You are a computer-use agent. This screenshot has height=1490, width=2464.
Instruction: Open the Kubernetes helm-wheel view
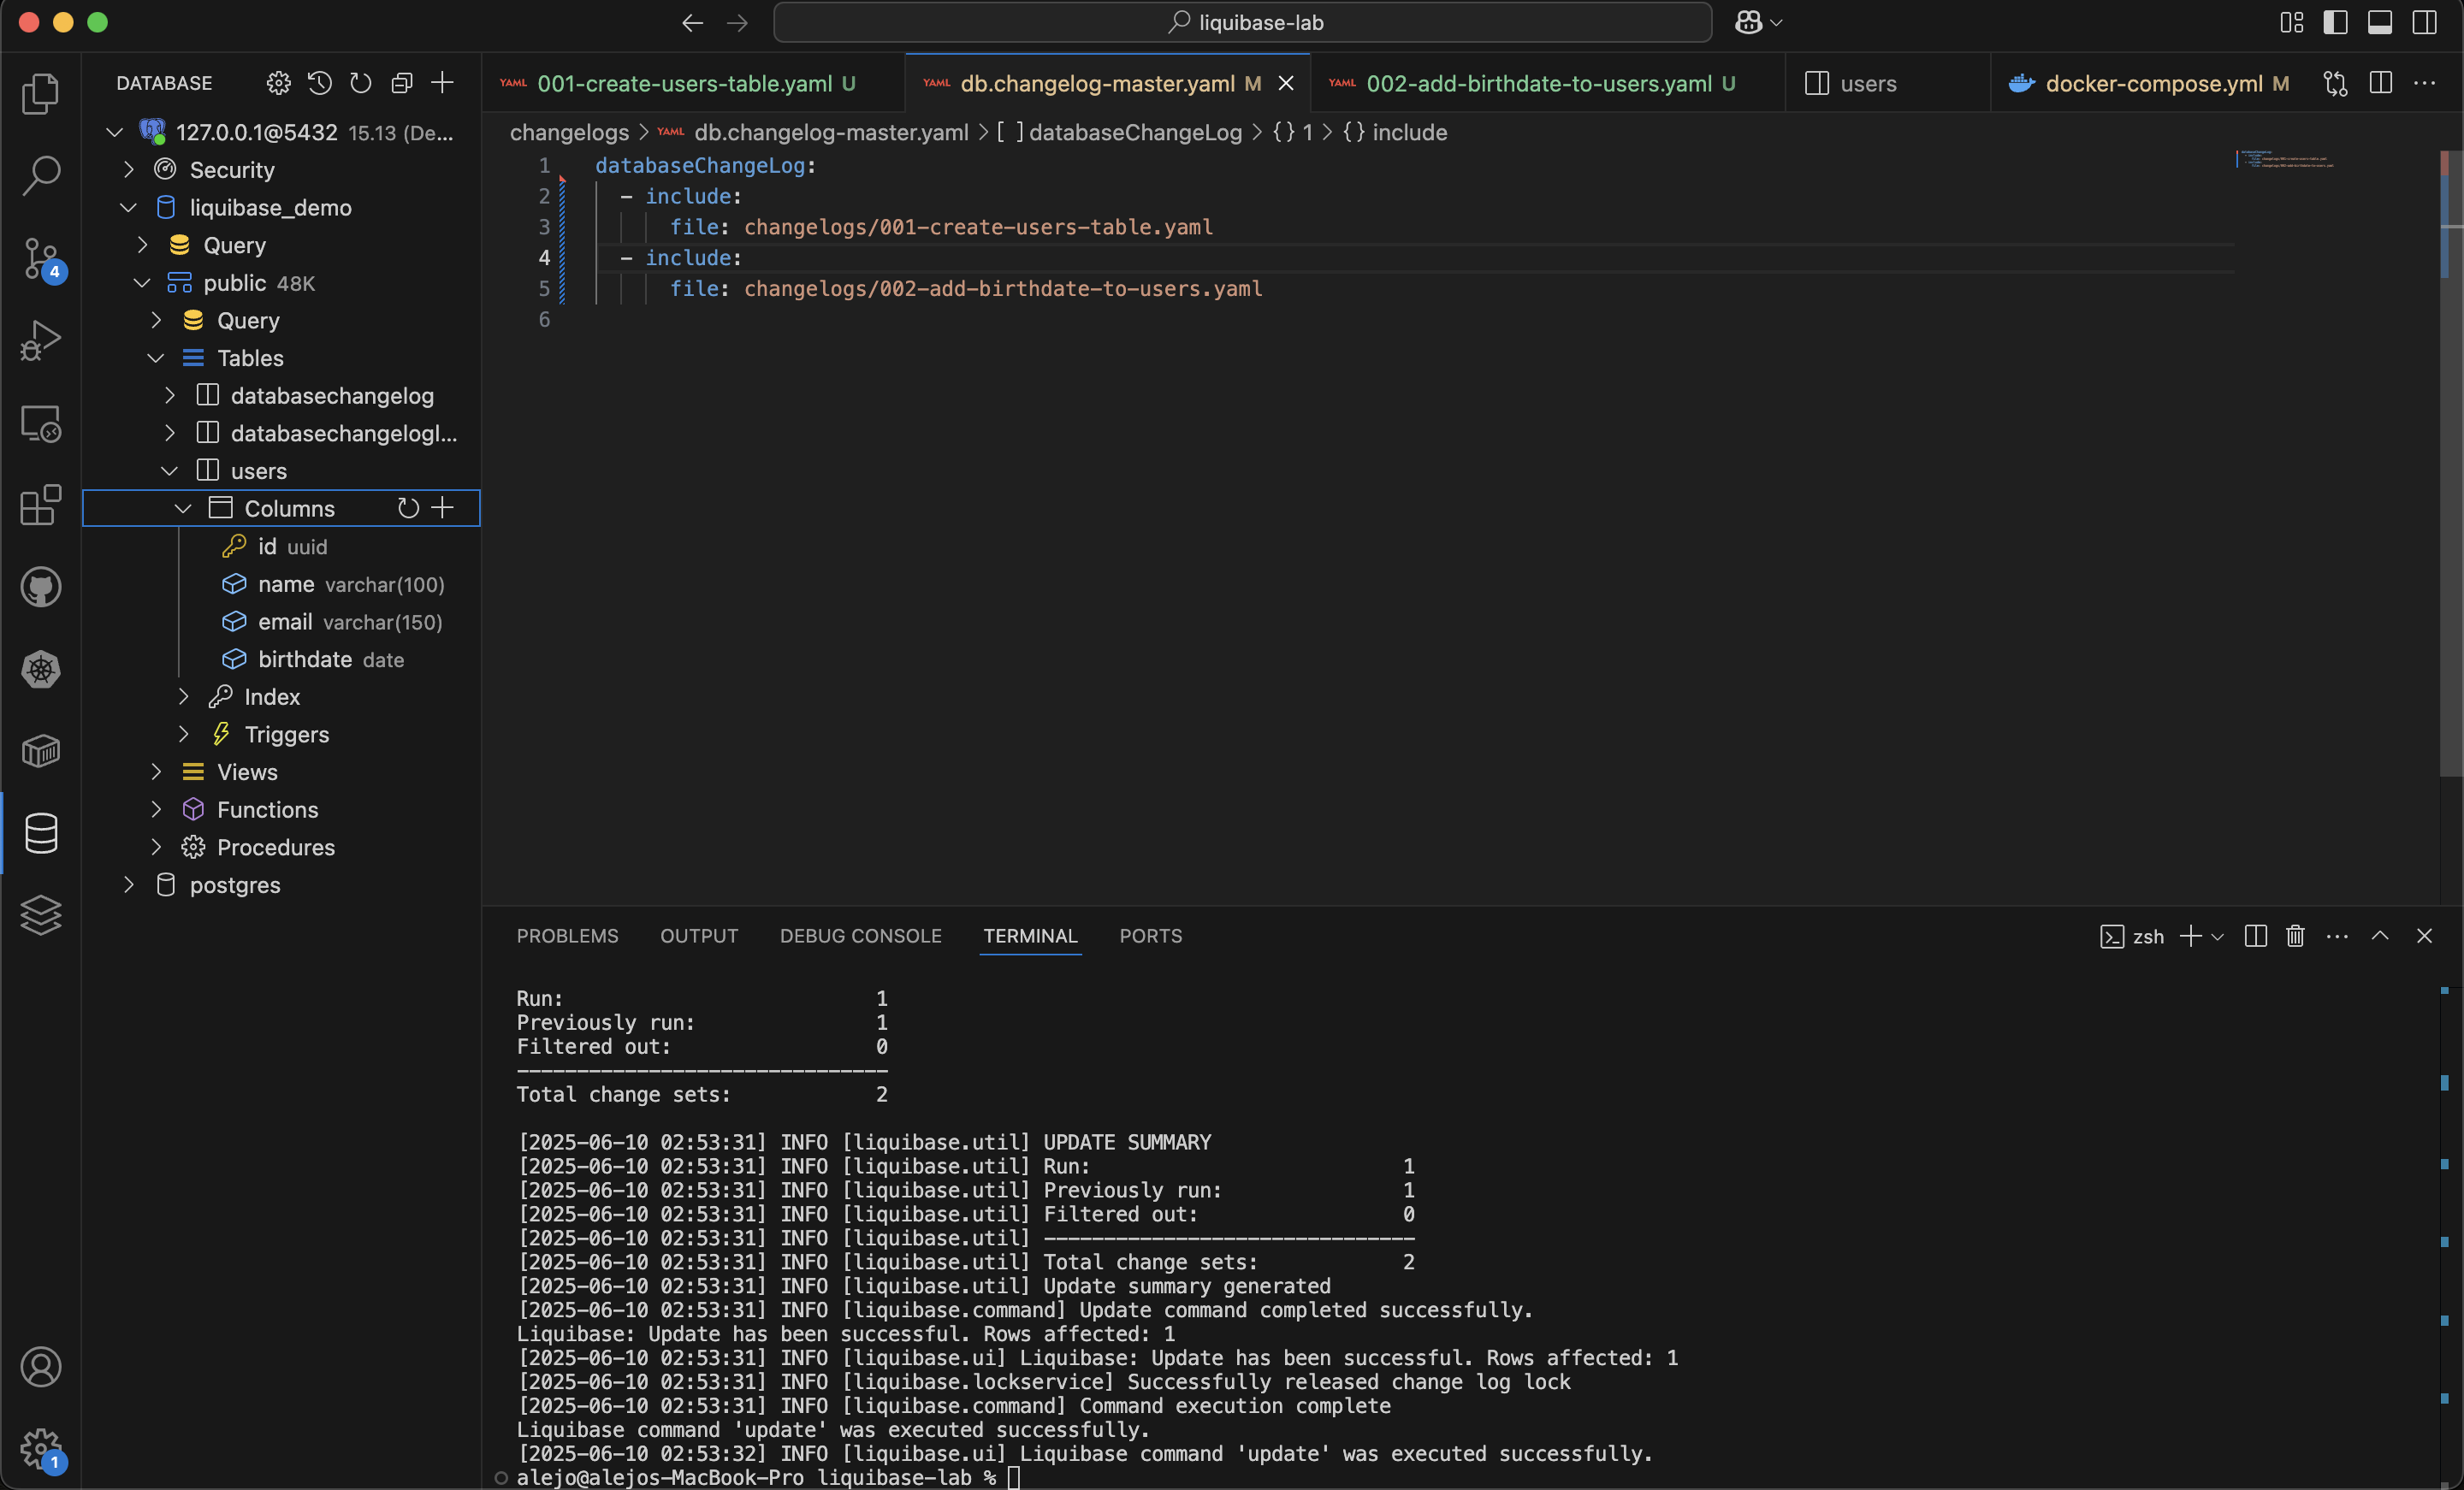[x=41, y=669]
